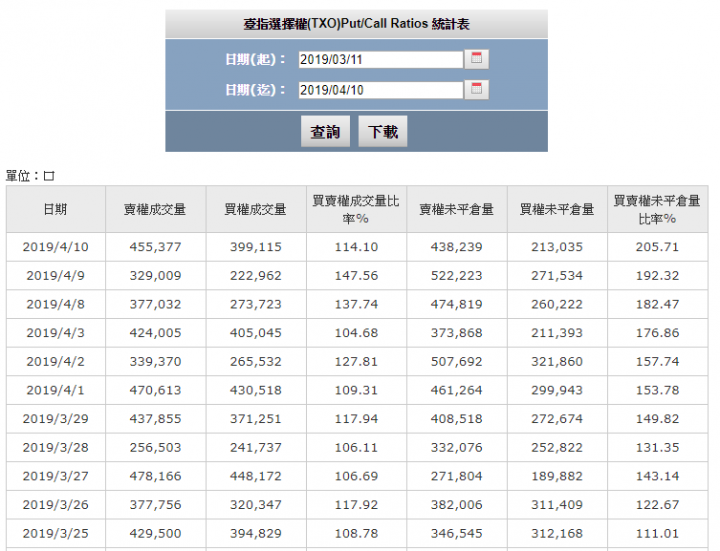The width and height of the screenshot is (720, 551).
Task: Select the 賣權未平倉量 column header
Action: [x=456, y=209]
